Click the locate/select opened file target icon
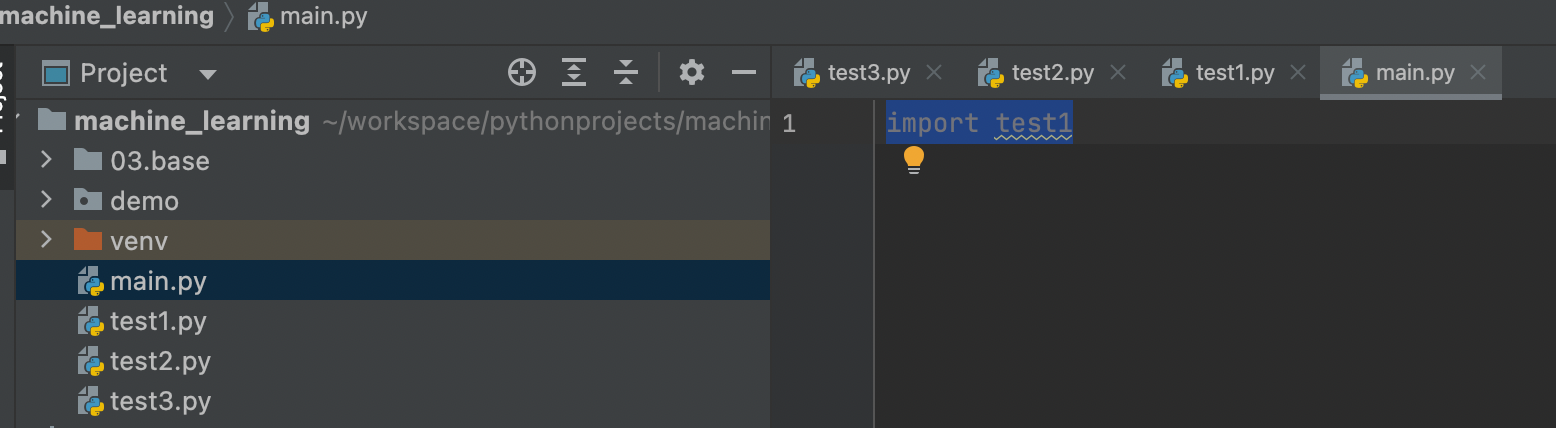This screenshot has width=1556, height=428. (522, 72)
